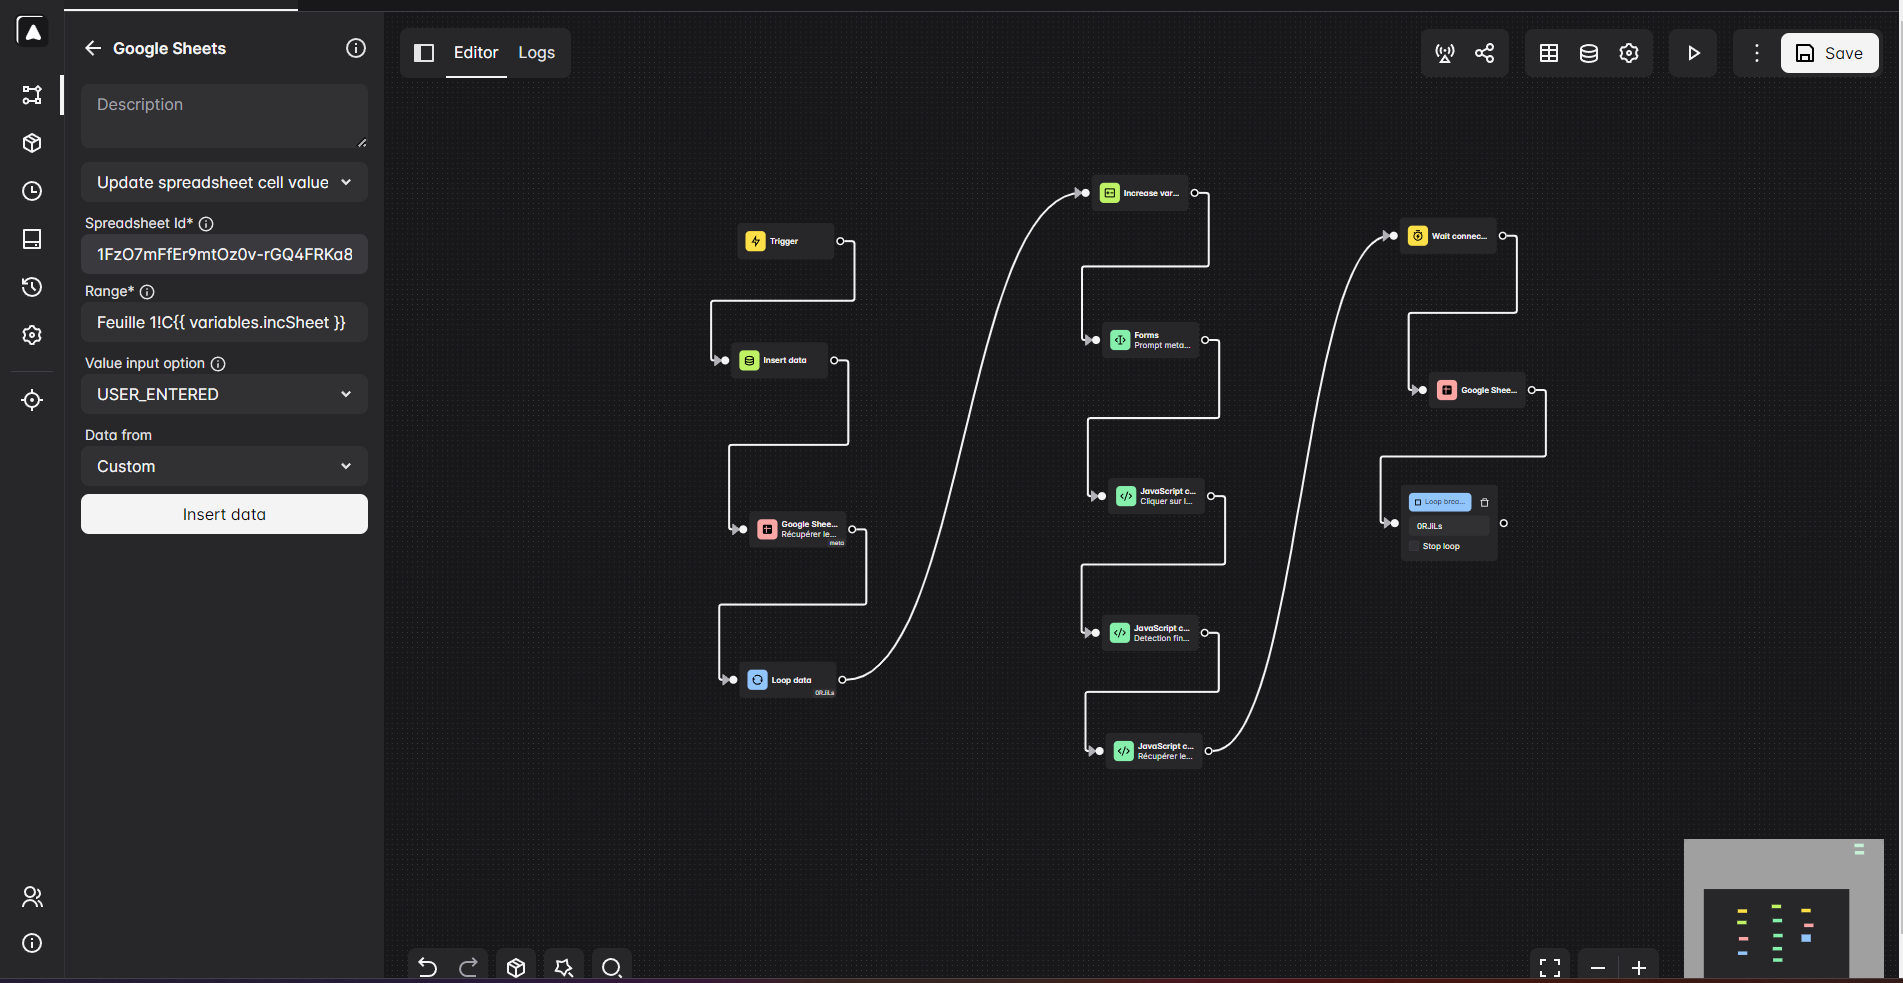Screen dimensions: 1903x983
Task: Switch to the Logs tab
Action: tap(536, 53)
